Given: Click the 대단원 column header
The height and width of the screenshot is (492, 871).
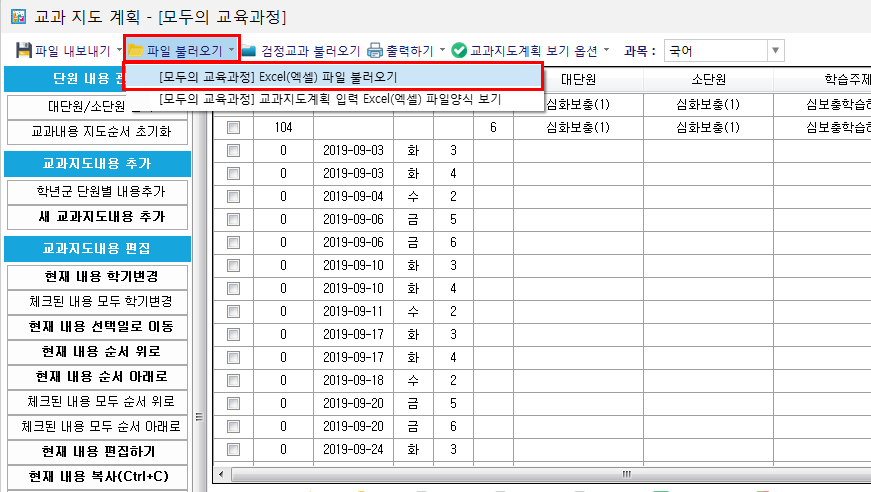Looking at the screenshot, I should (578, 79).
